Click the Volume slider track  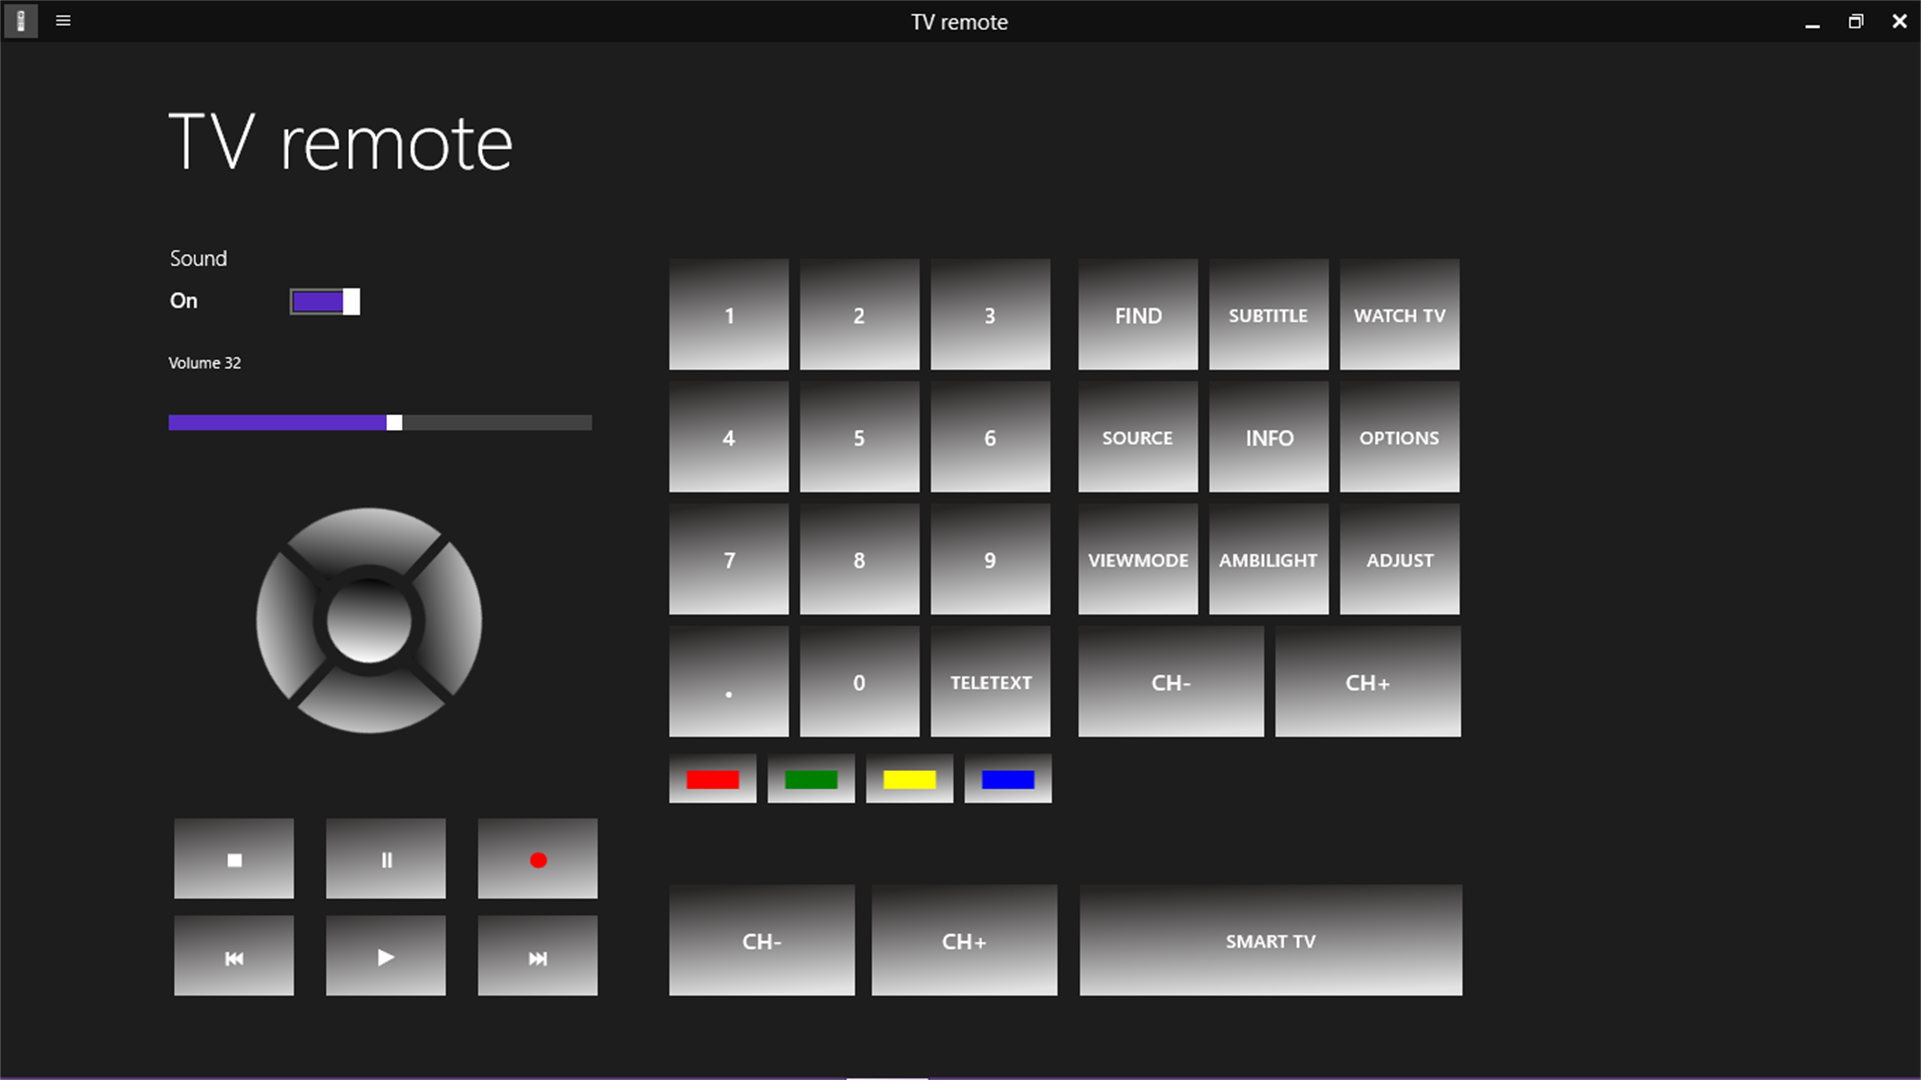pyautogui.click(x=380, y=423)
